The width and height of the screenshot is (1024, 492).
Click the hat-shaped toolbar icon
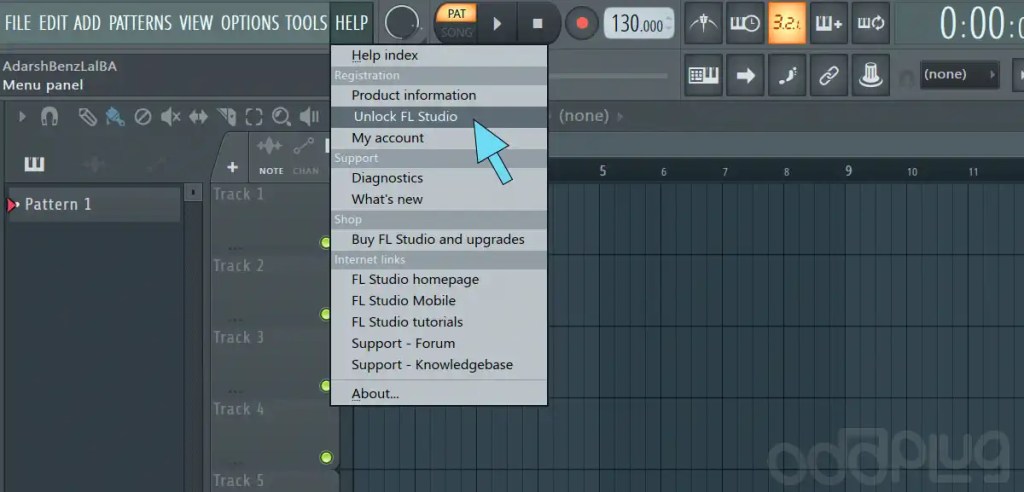point(871,76)
